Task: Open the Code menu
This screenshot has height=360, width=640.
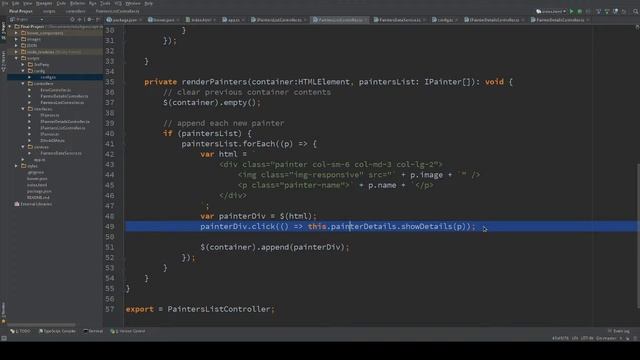Action: click(61, 3)
